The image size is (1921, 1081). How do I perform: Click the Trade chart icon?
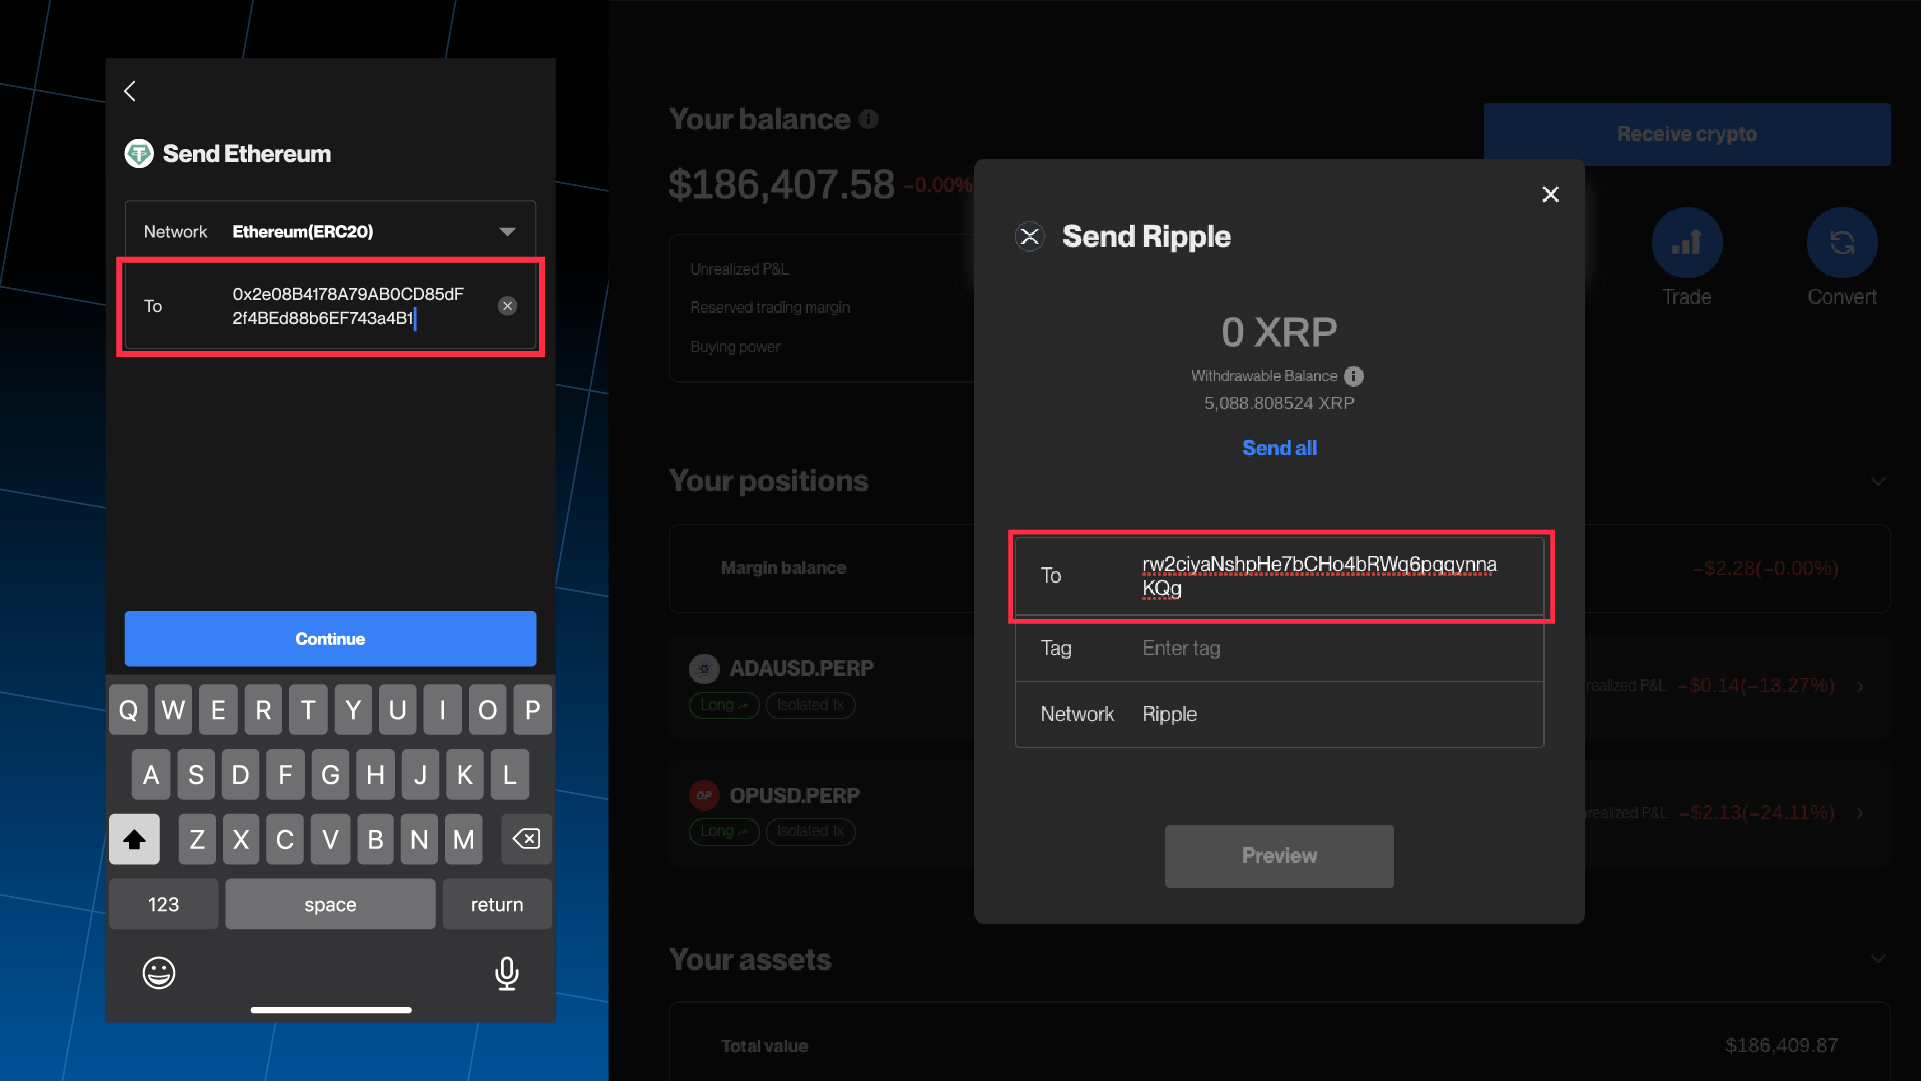point(1687,242)
